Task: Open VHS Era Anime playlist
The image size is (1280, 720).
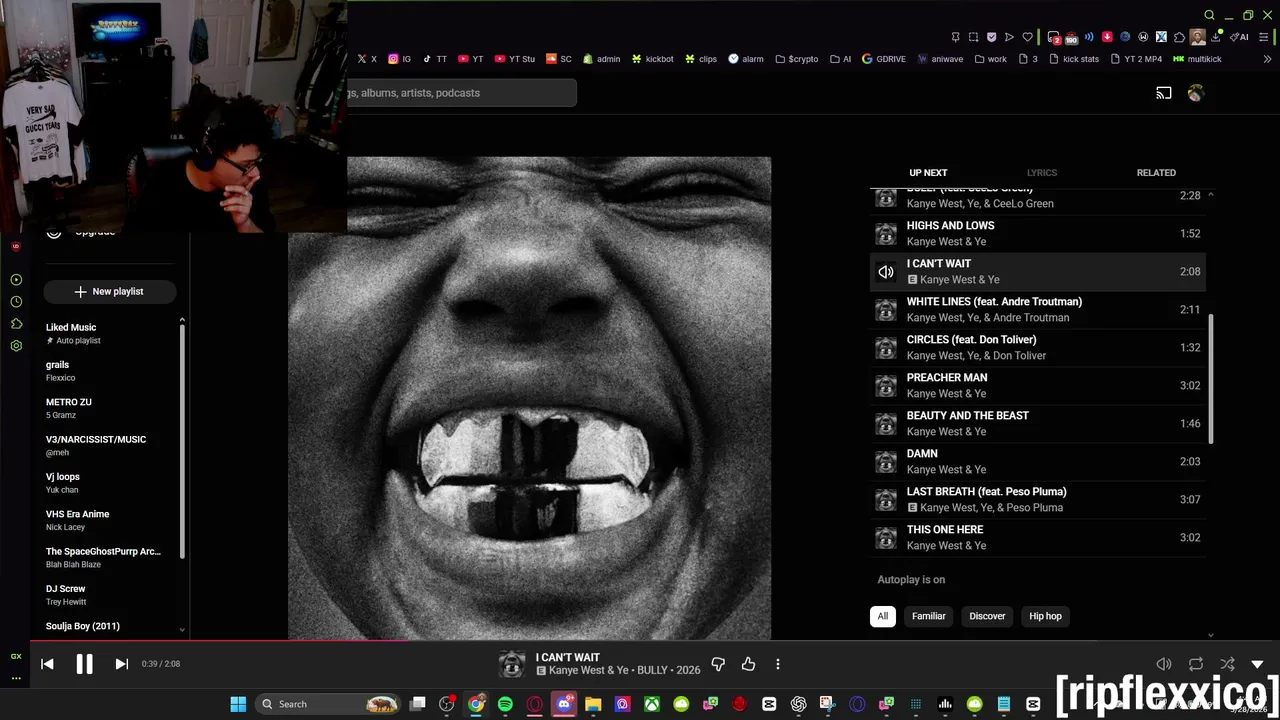Action: point(110,520)
